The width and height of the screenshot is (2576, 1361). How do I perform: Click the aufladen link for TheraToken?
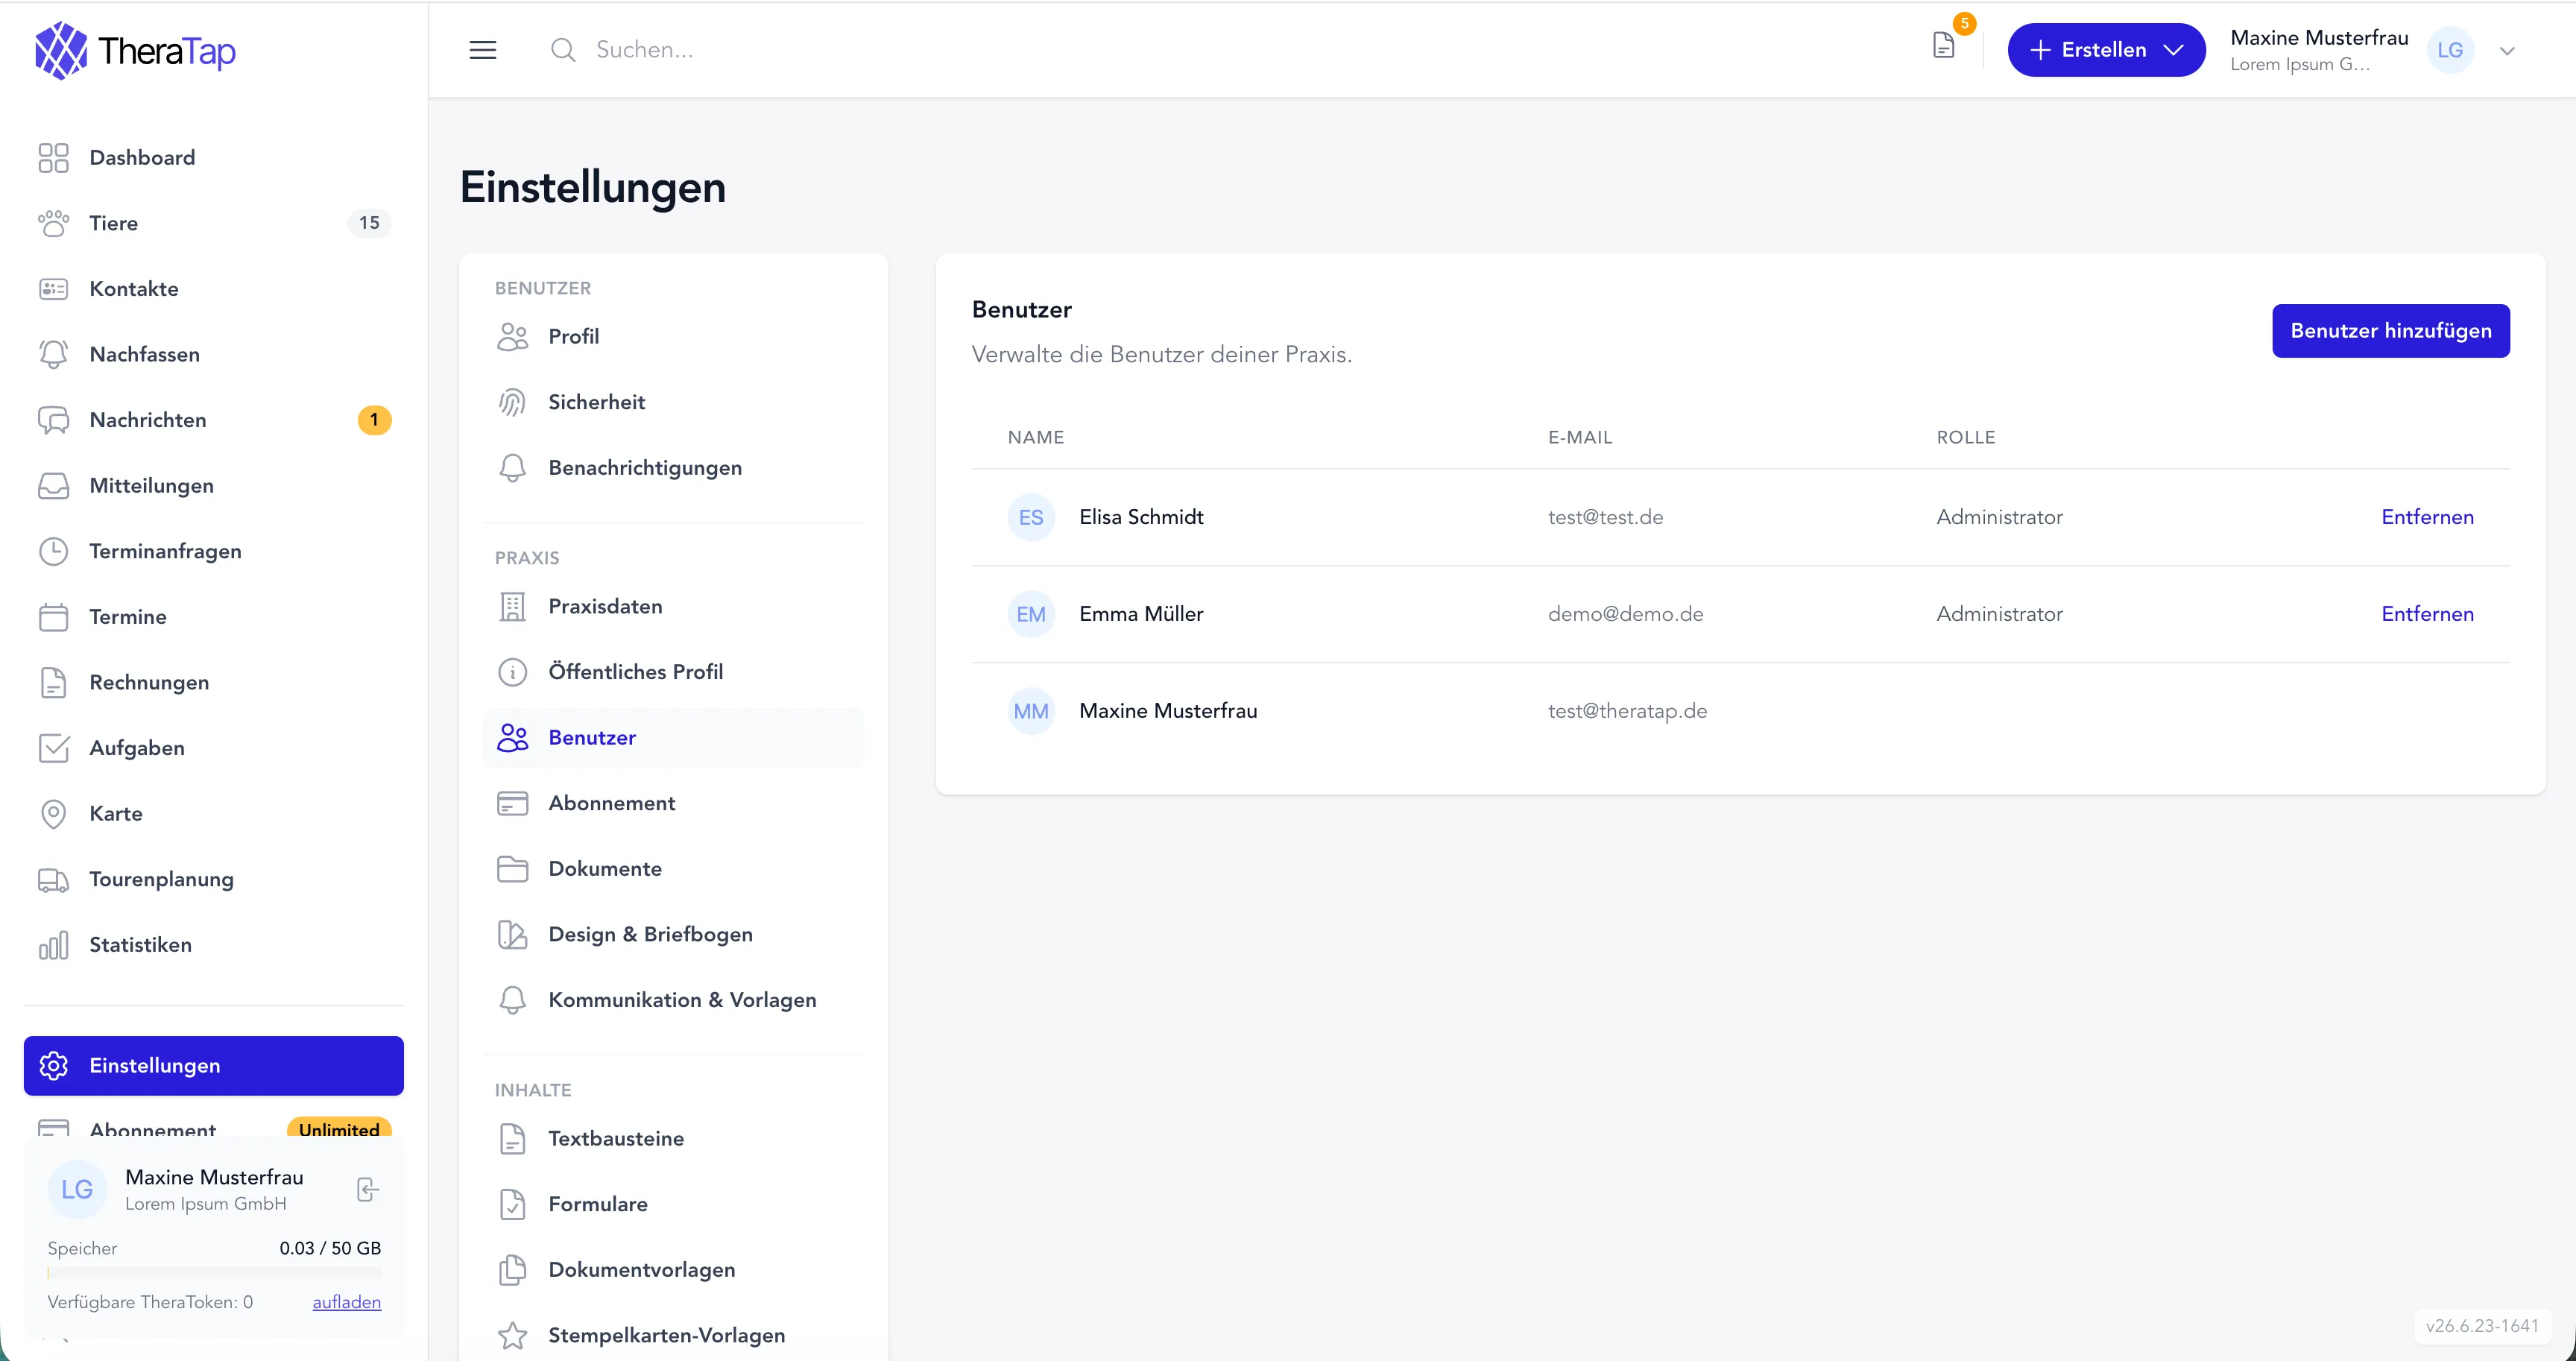[x=346, y=1302]
